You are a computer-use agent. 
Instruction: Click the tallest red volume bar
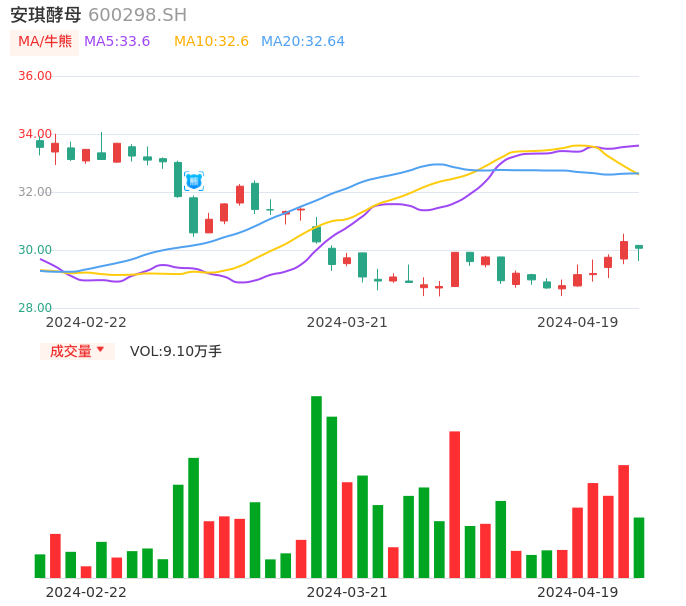(455, 504)
